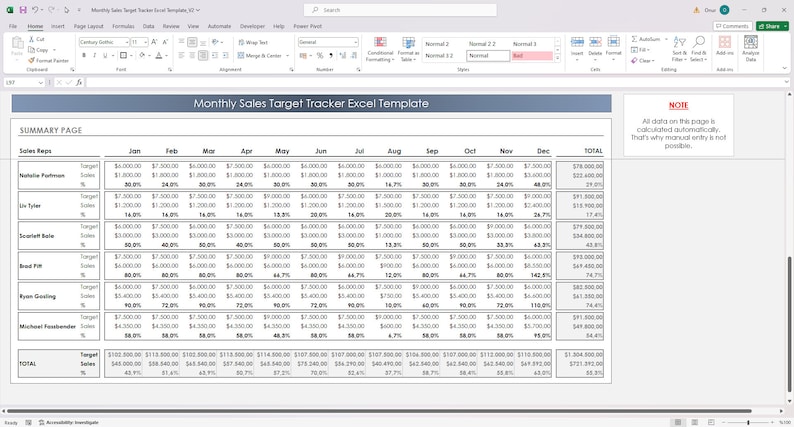
Task: Expand the AutoSum dropdown arrow
Action: 666,39
